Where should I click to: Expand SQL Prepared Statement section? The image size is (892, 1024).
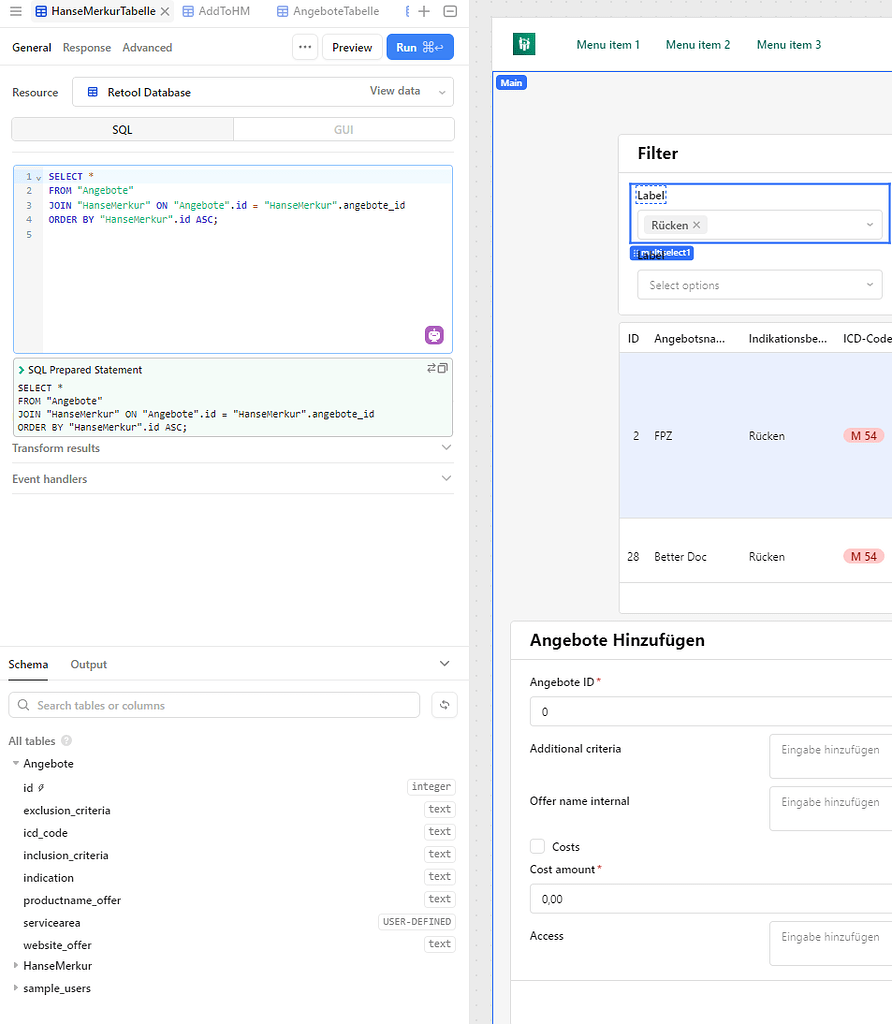tap(22, 370)
